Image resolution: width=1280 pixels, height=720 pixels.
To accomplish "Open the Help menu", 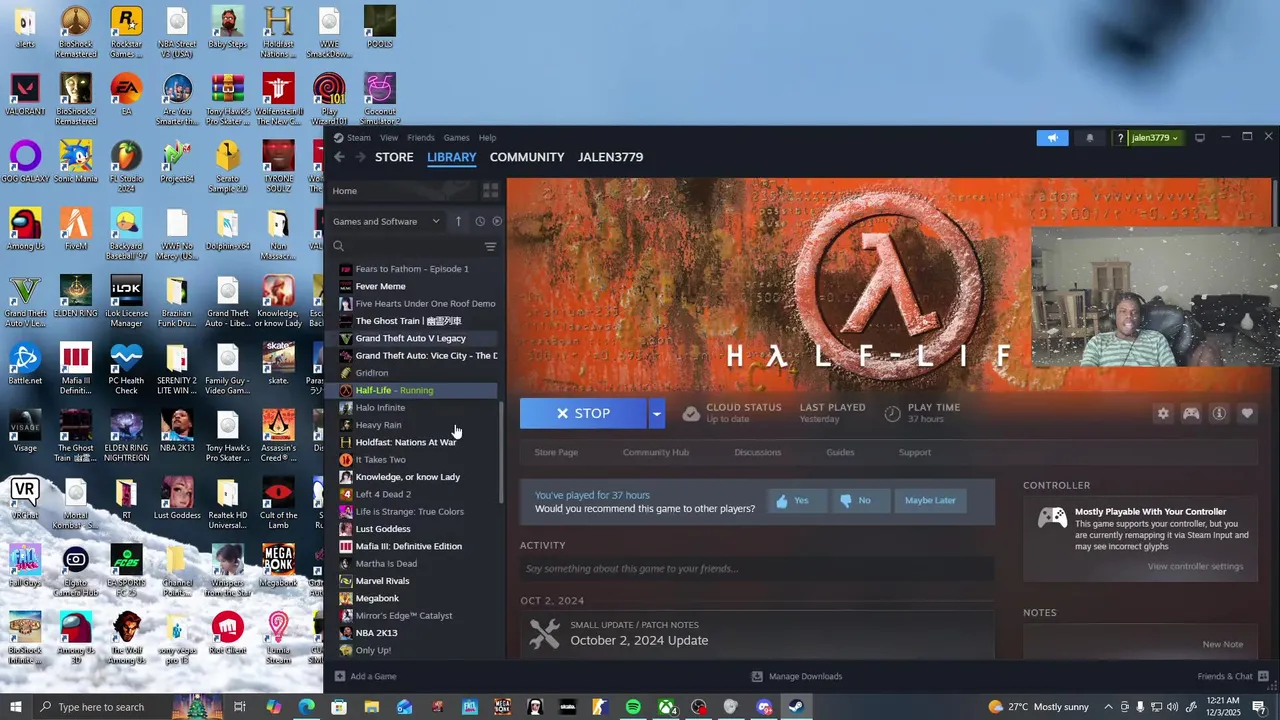I will (487, 138).
